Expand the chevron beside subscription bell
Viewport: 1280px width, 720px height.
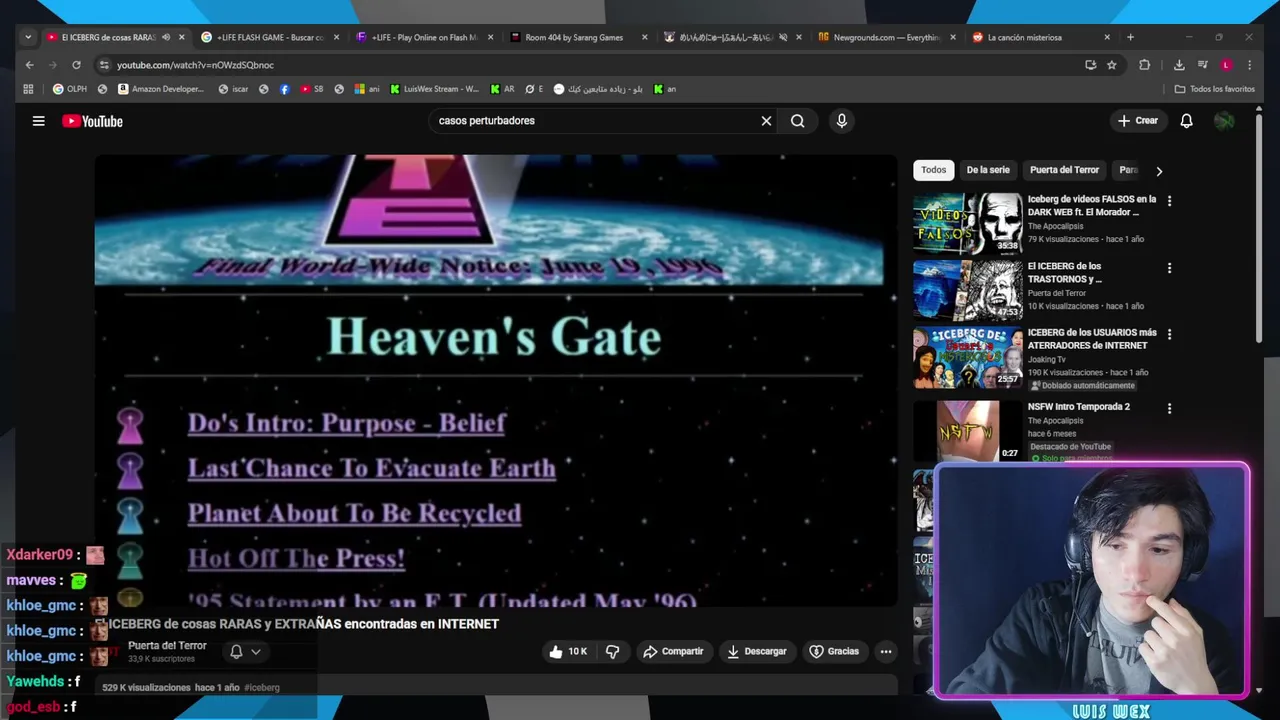pos(256,652)
